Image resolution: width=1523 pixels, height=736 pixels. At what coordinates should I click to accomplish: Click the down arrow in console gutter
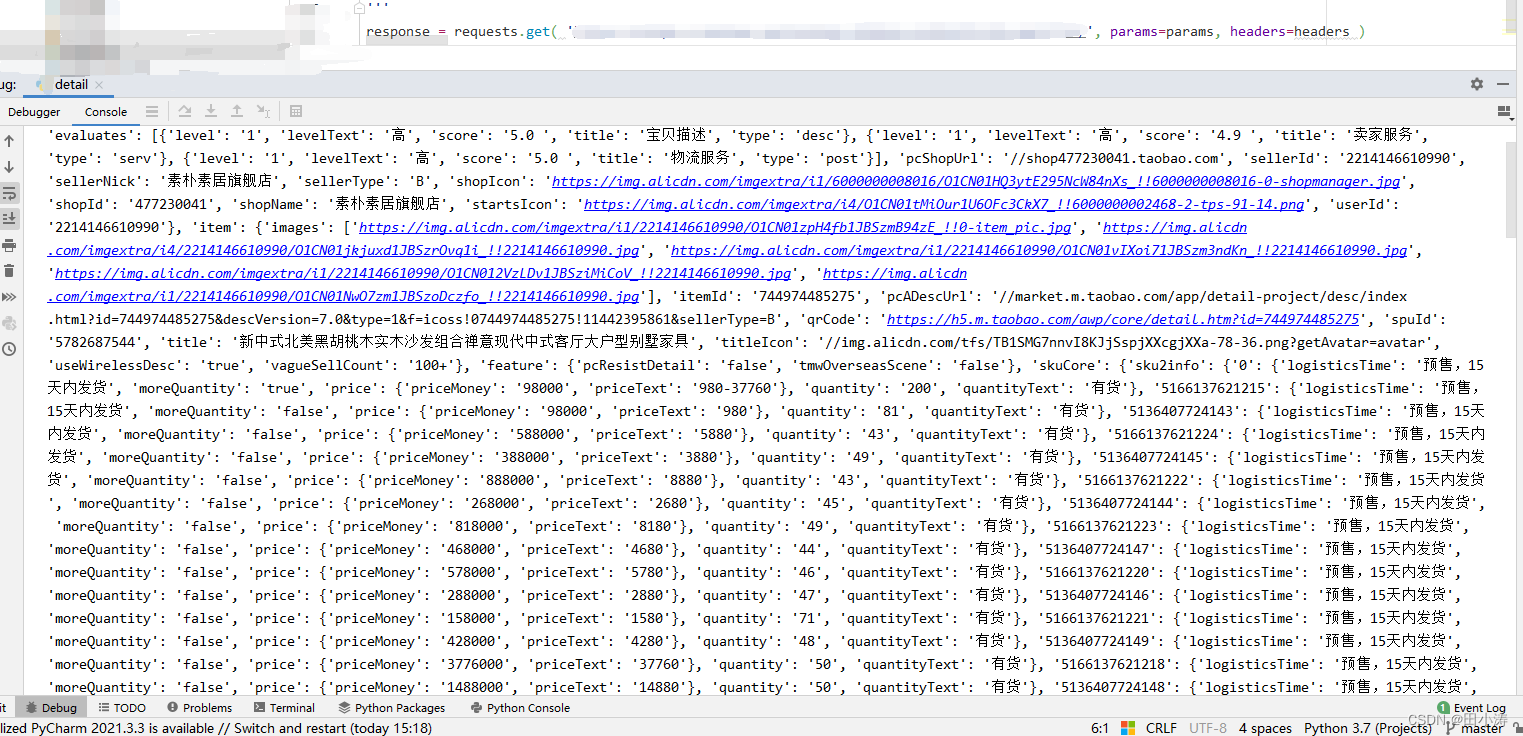(9, 167)
